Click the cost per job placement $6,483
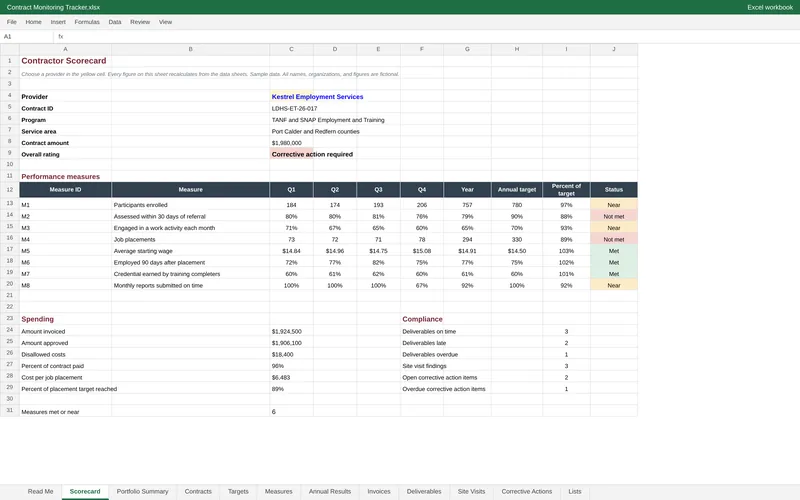 (x=291, y=378)
